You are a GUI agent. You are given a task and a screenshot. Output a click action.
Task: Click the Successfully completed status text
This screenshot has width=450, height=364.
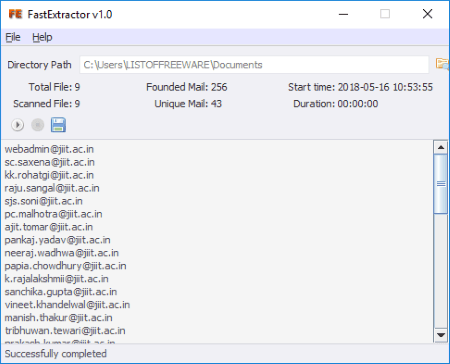(56, 354)
